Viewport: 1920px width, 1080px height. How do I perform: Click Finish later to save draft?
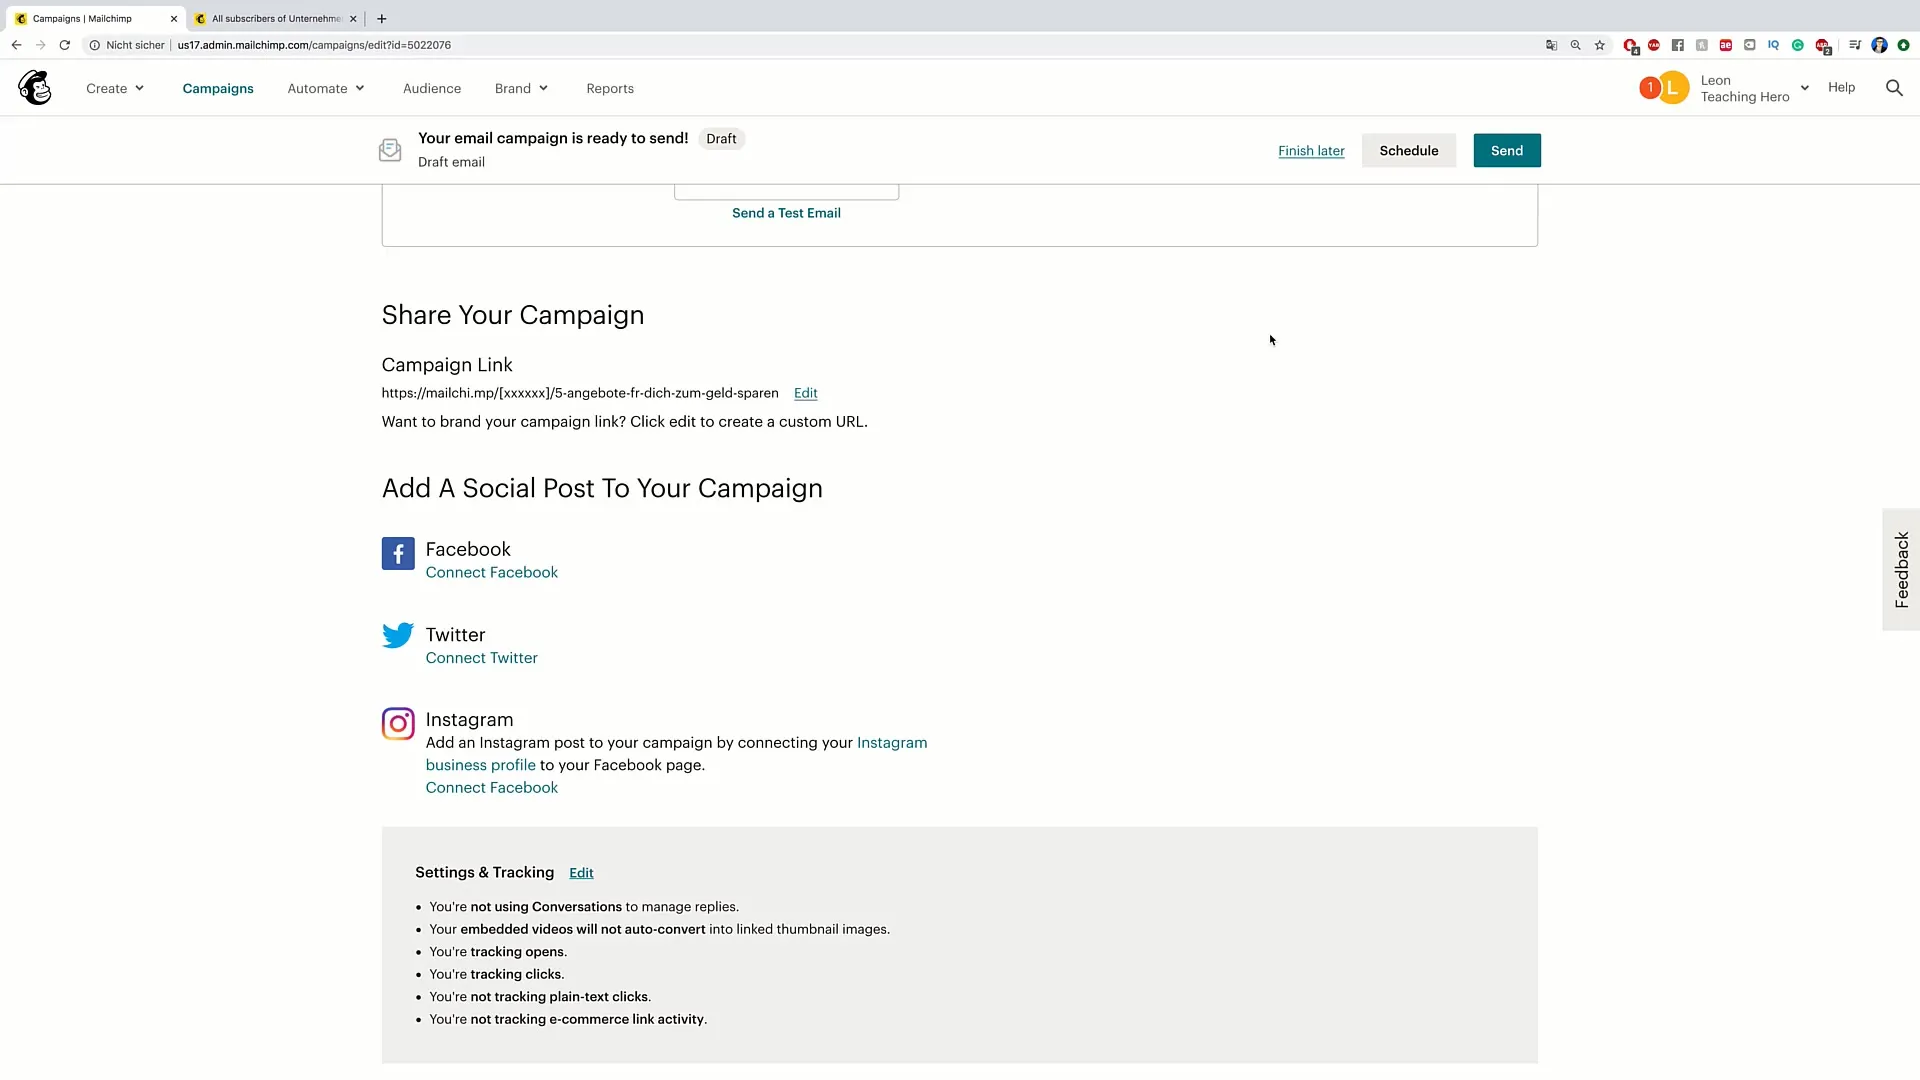pos(1311,149)
